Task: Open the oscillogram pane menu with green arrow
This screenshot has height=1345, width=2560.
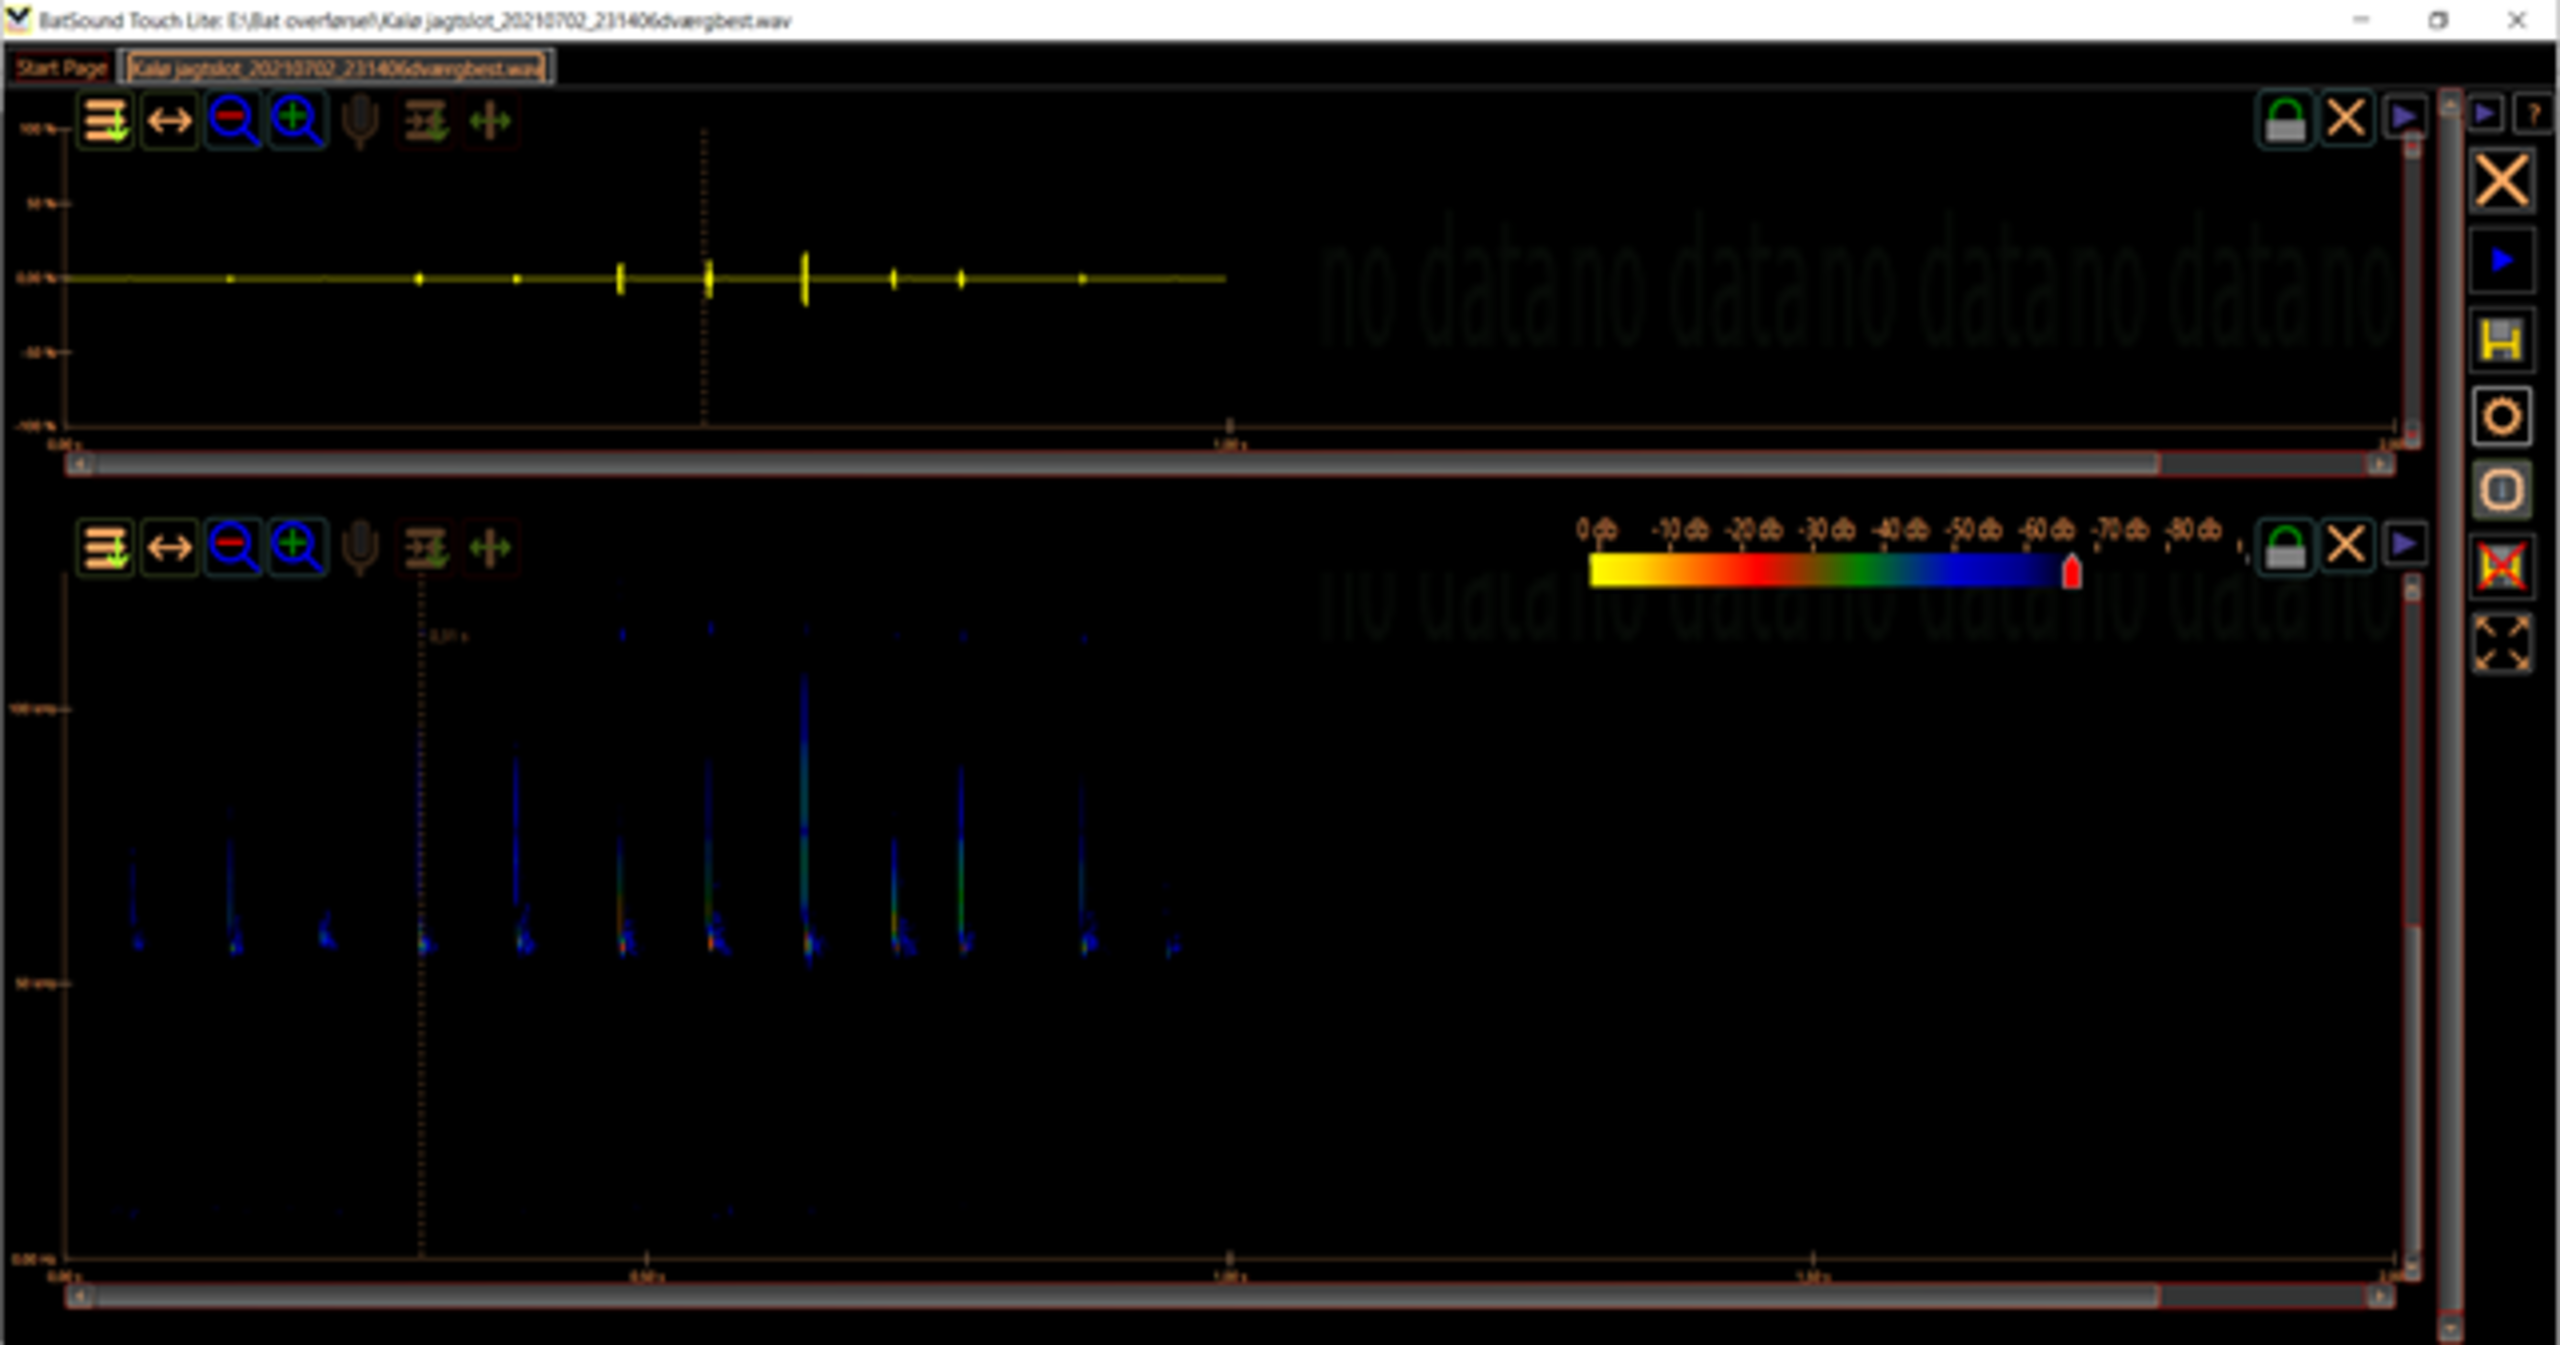Action: 105,121
